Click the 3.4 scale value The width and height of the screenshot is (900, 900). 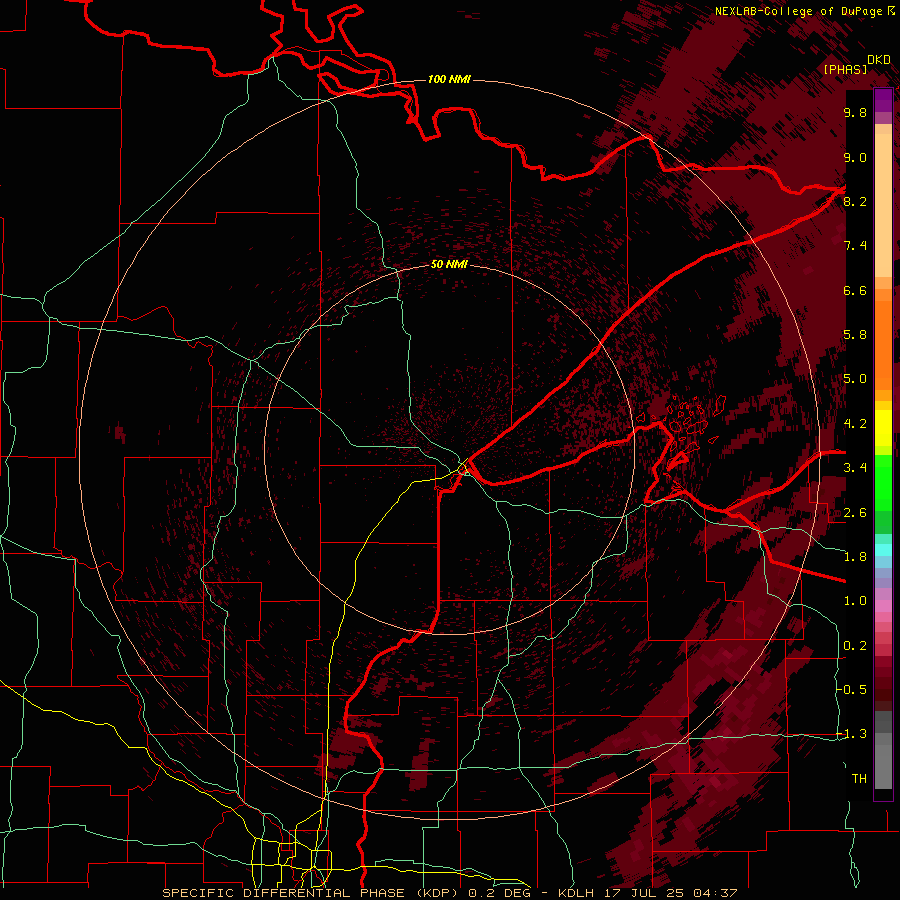(855, 468)
